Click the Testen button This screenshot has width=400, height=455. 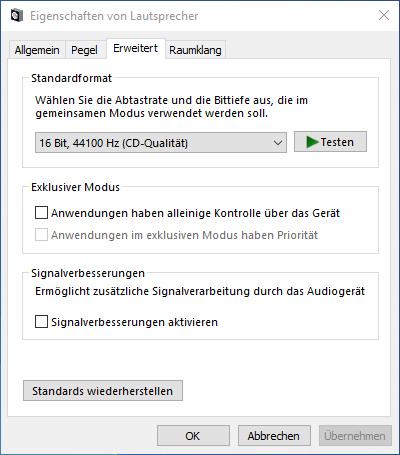pos(330,142)
